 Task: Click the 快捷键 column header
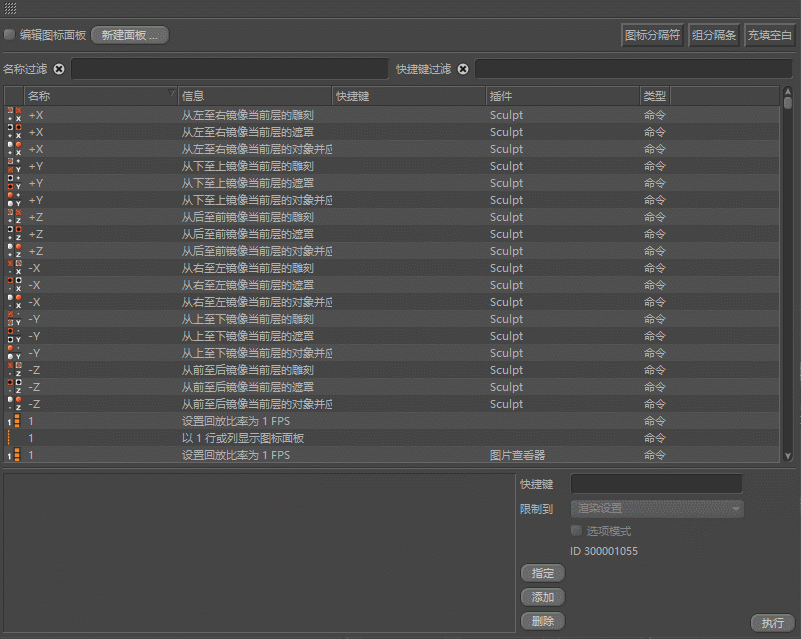click(408, 96)
